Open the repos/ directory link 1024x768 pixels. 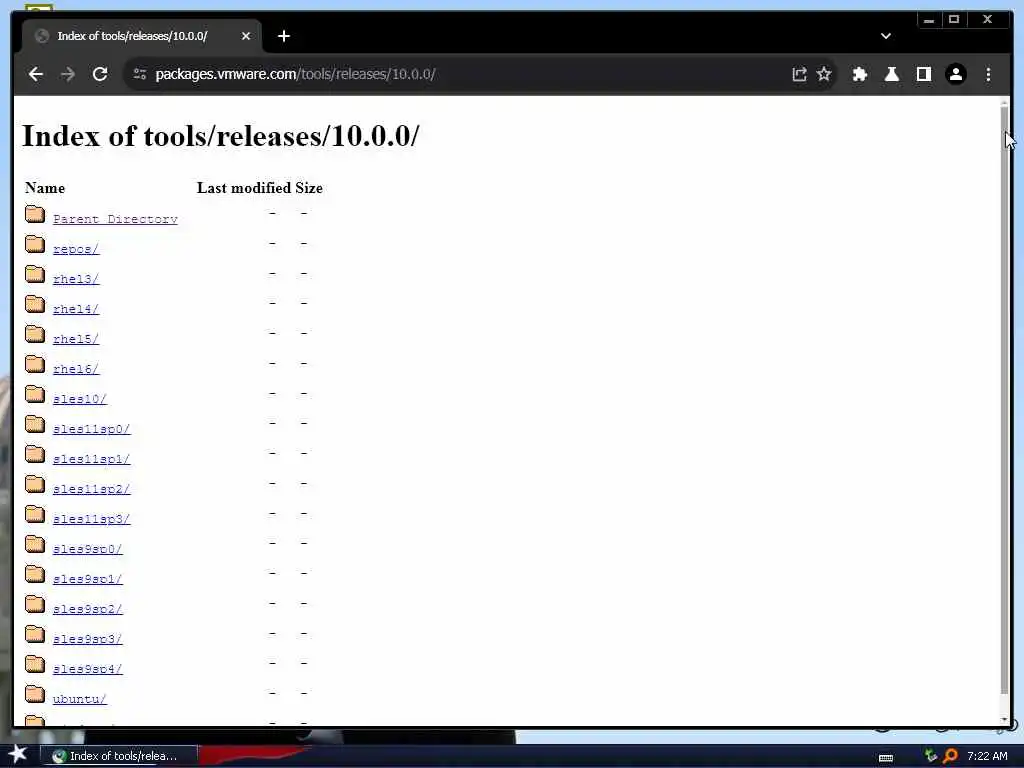pyautogui.click(x=76, y=249)
